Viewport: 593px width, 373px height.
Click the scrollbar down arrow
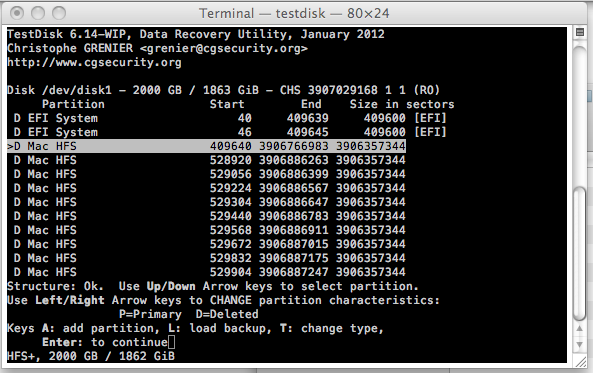pyautogui.click(x=579, y=345)
